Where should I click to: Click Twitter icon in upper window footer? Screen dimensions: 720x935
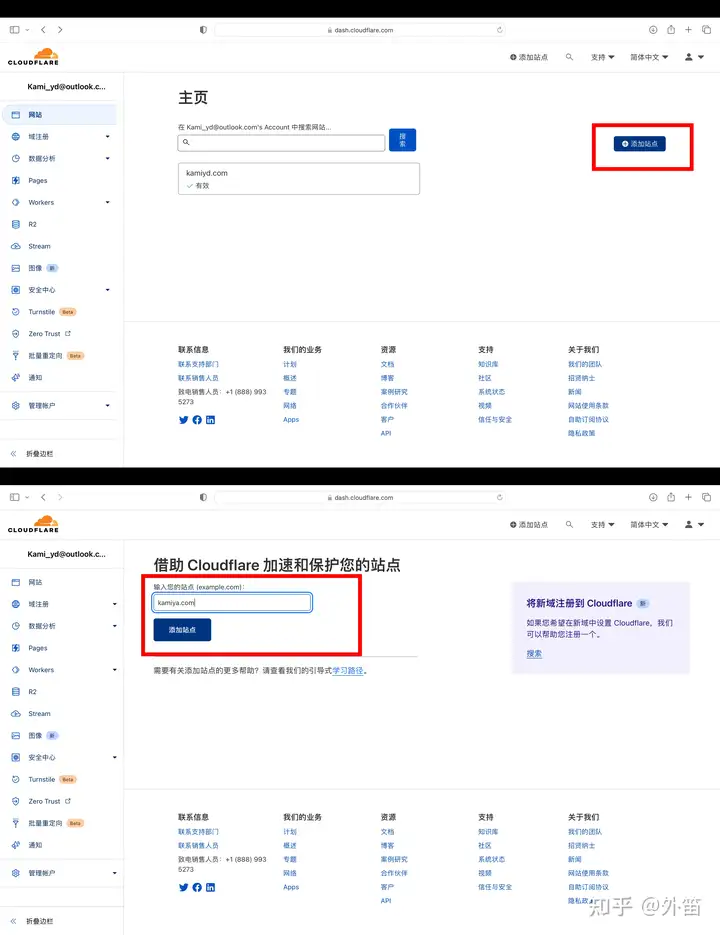[x=183, y=420]
